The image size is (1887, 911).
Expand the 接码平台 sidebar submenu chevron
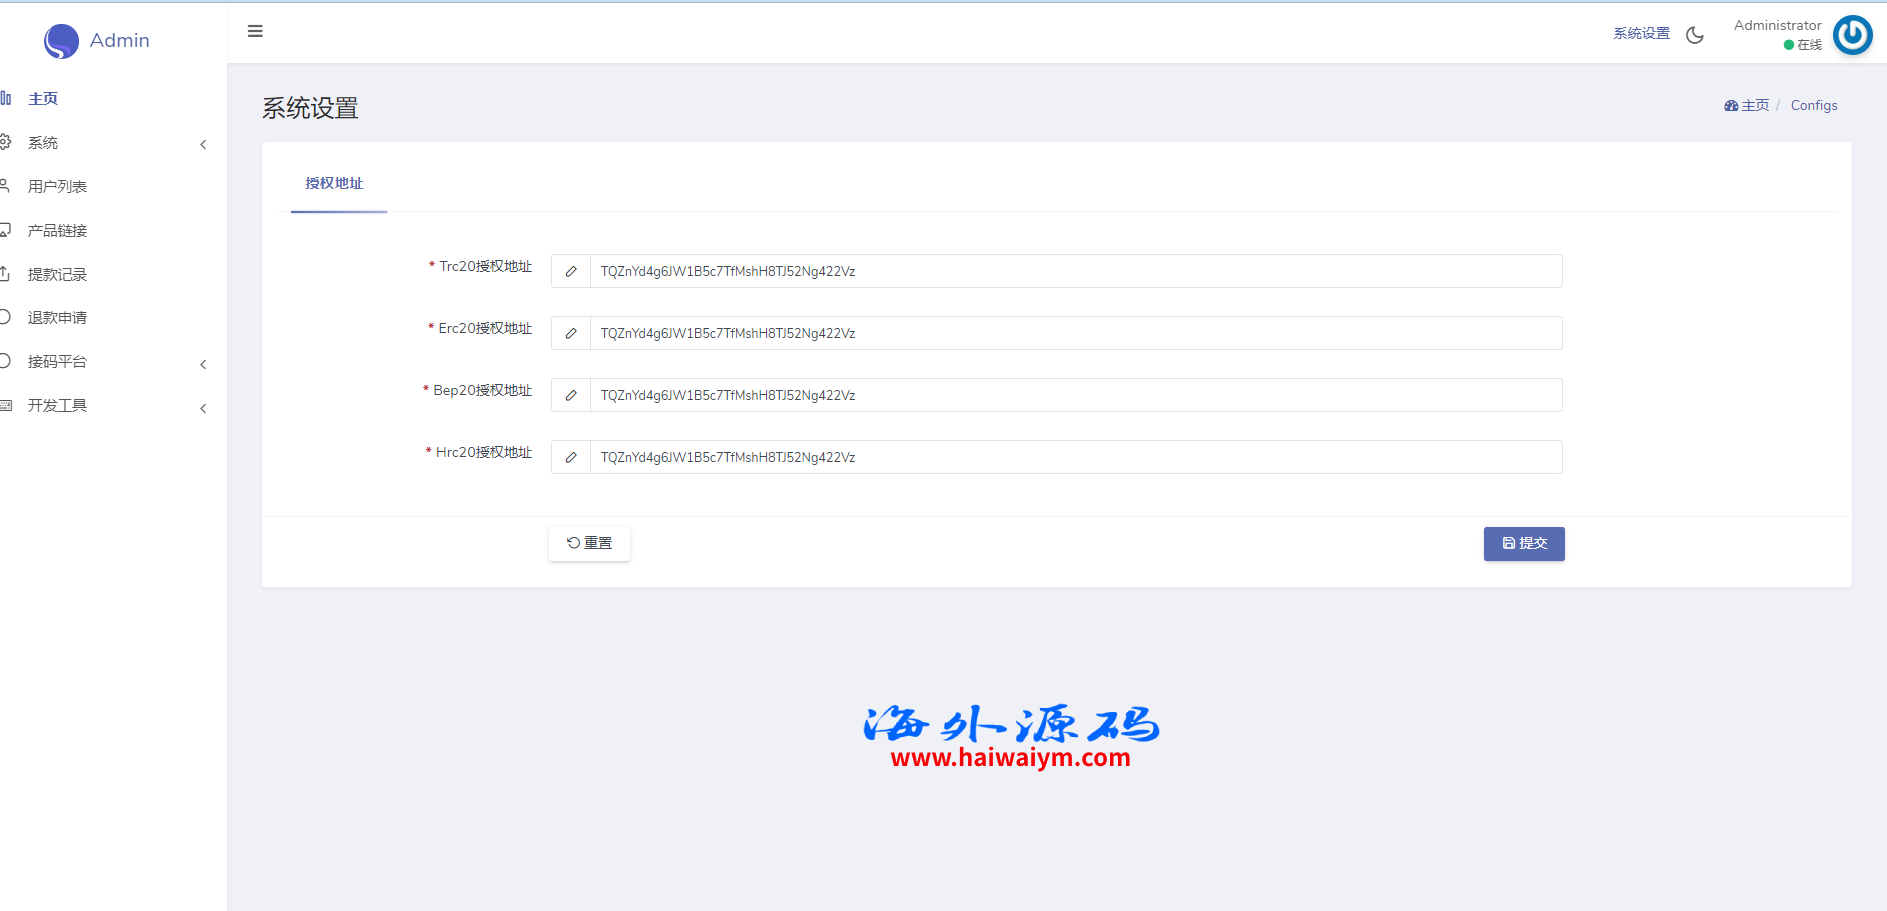coord(203,364)
